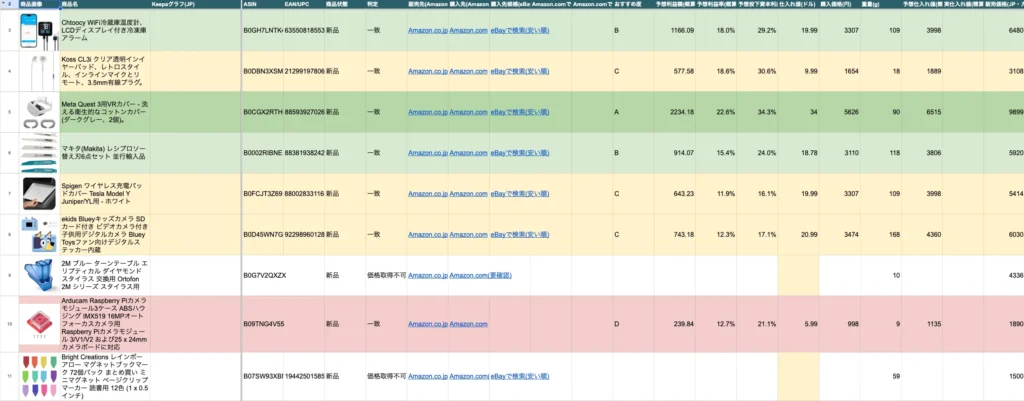Select the 重量(g) header cell
The height and width of the screenshot is (401, 1024).
pyautogui.click(x=880, y=4)
